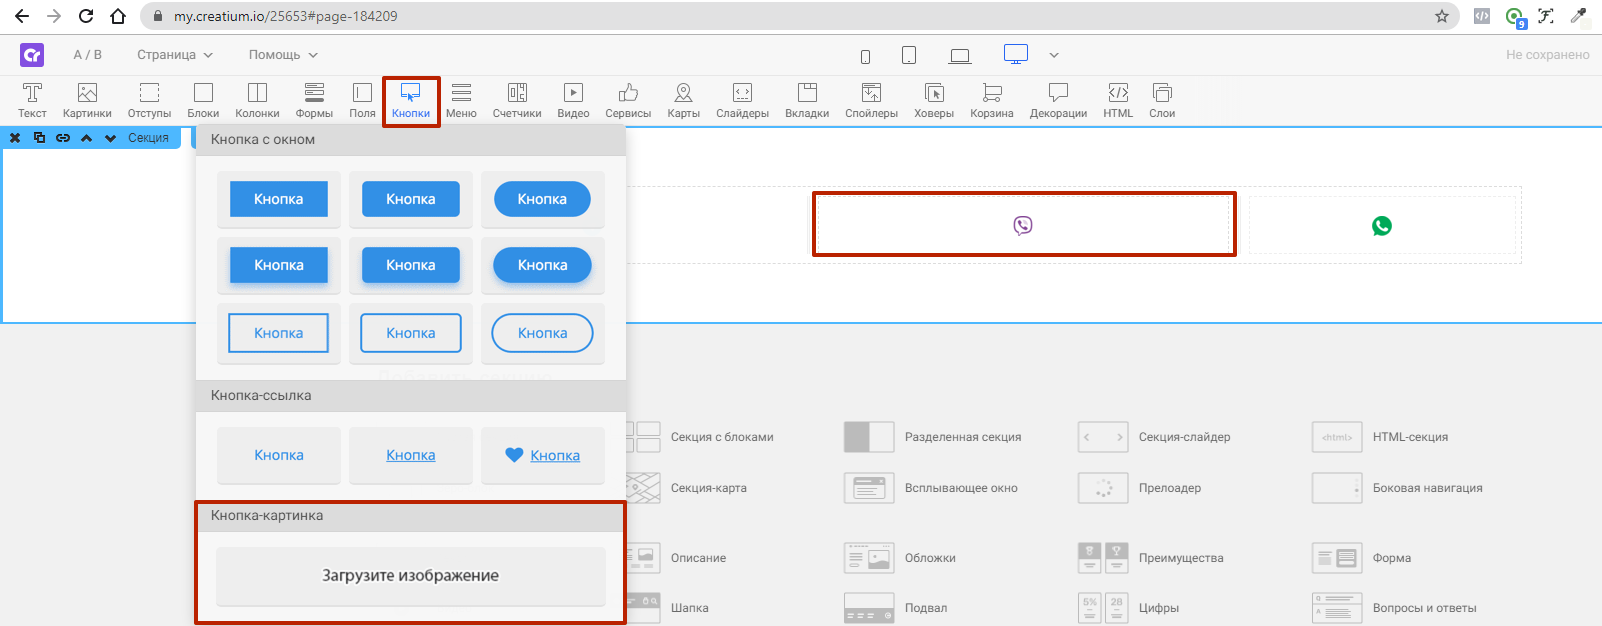The width and height of the screenshot is (1602, 626).
Task: Open the Помощь dropdown menu
Action: [x=283, y=55]
